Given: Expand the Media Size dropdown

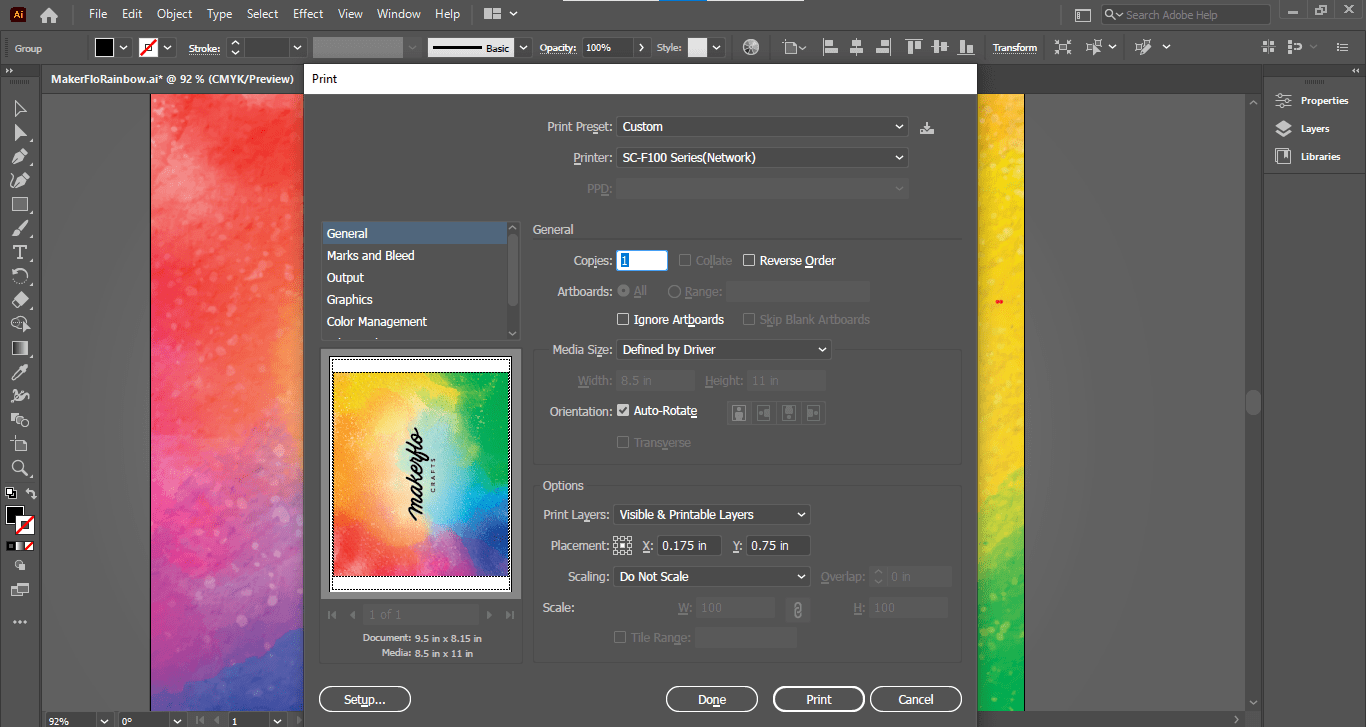Looking at the screenshot, I should click(x=724, y=350).
